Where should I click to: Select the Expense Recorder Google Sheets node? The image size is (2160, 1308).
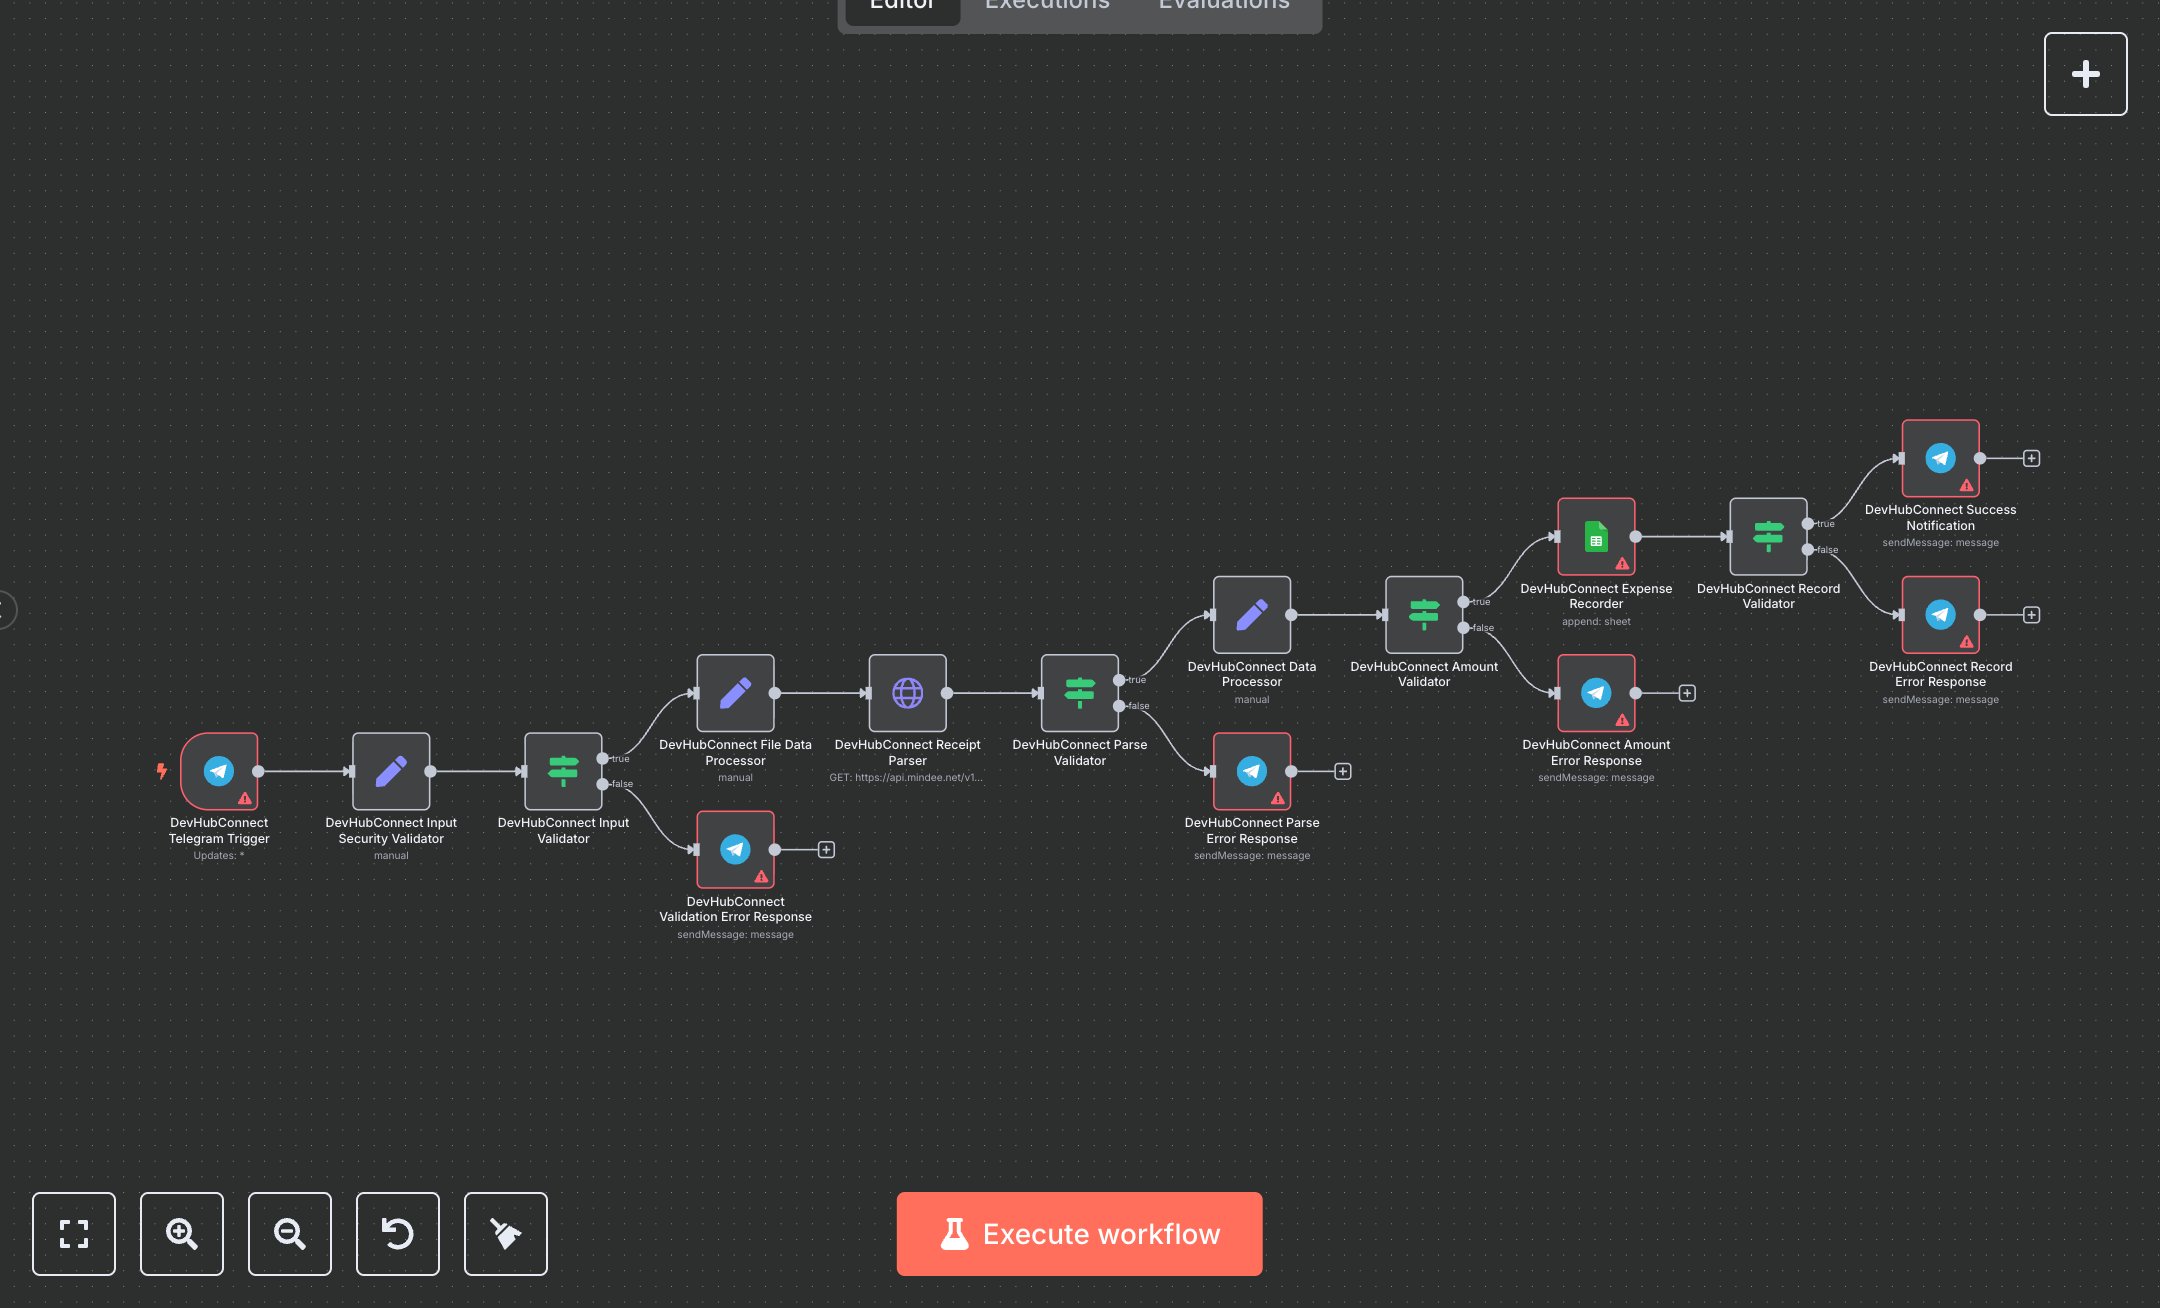pos(1596,537)
